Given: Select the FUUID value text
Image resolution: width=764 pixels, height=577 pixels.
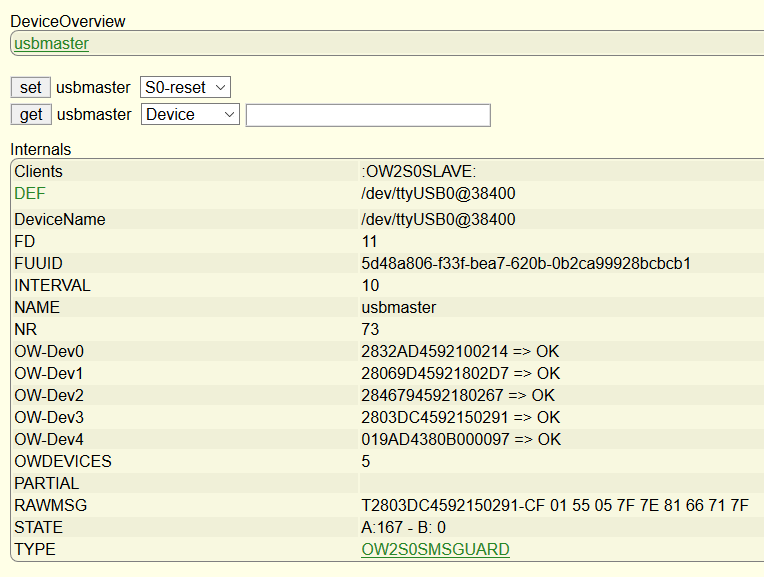Looking at the screenshot, I should point(526,264).
